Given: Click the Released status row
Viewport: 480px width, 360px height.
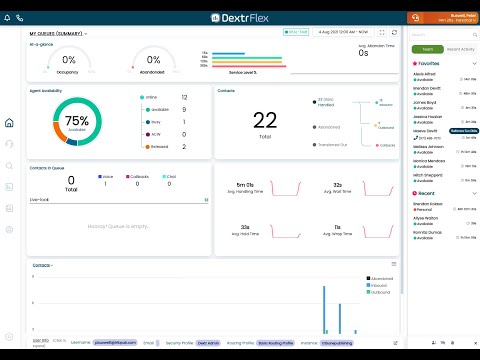Looking at the screenshot, I should (166, 147).
